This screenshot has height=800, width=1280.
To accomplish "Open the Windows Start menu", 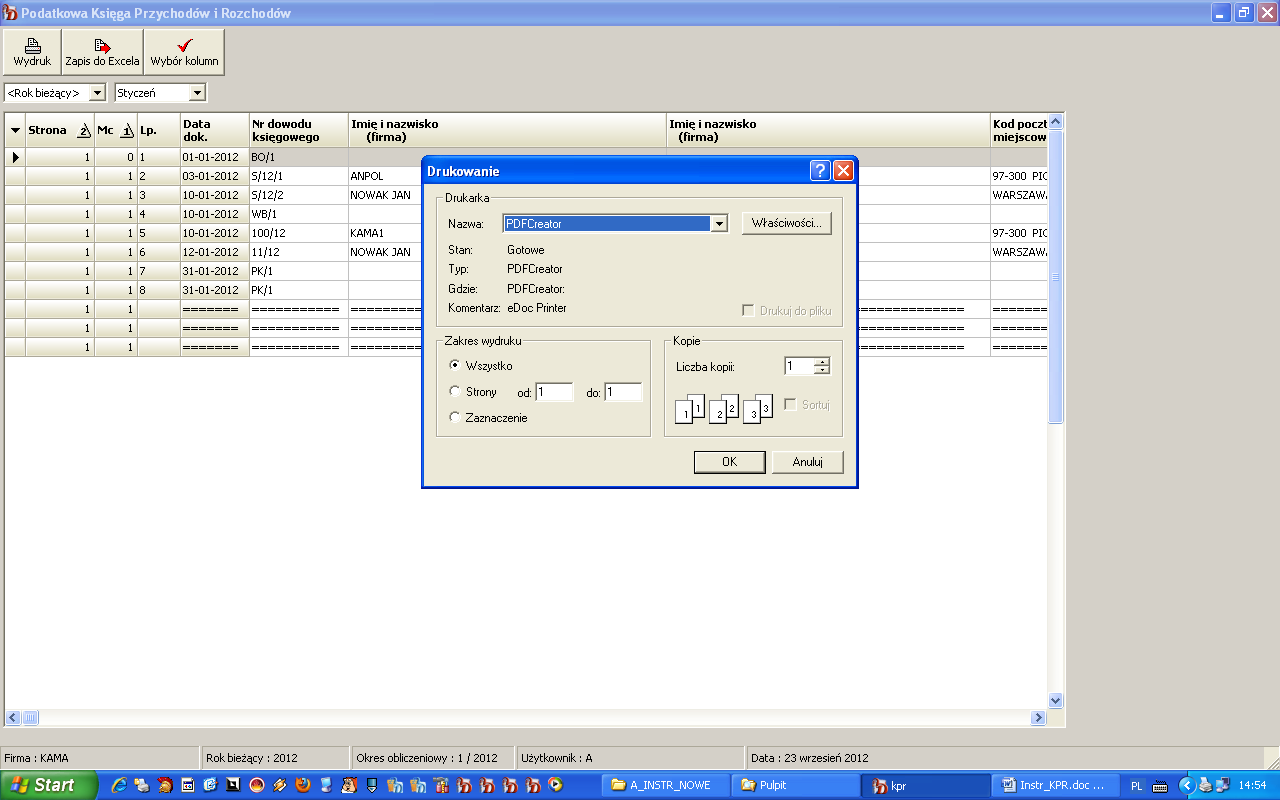I will point(49,786).
